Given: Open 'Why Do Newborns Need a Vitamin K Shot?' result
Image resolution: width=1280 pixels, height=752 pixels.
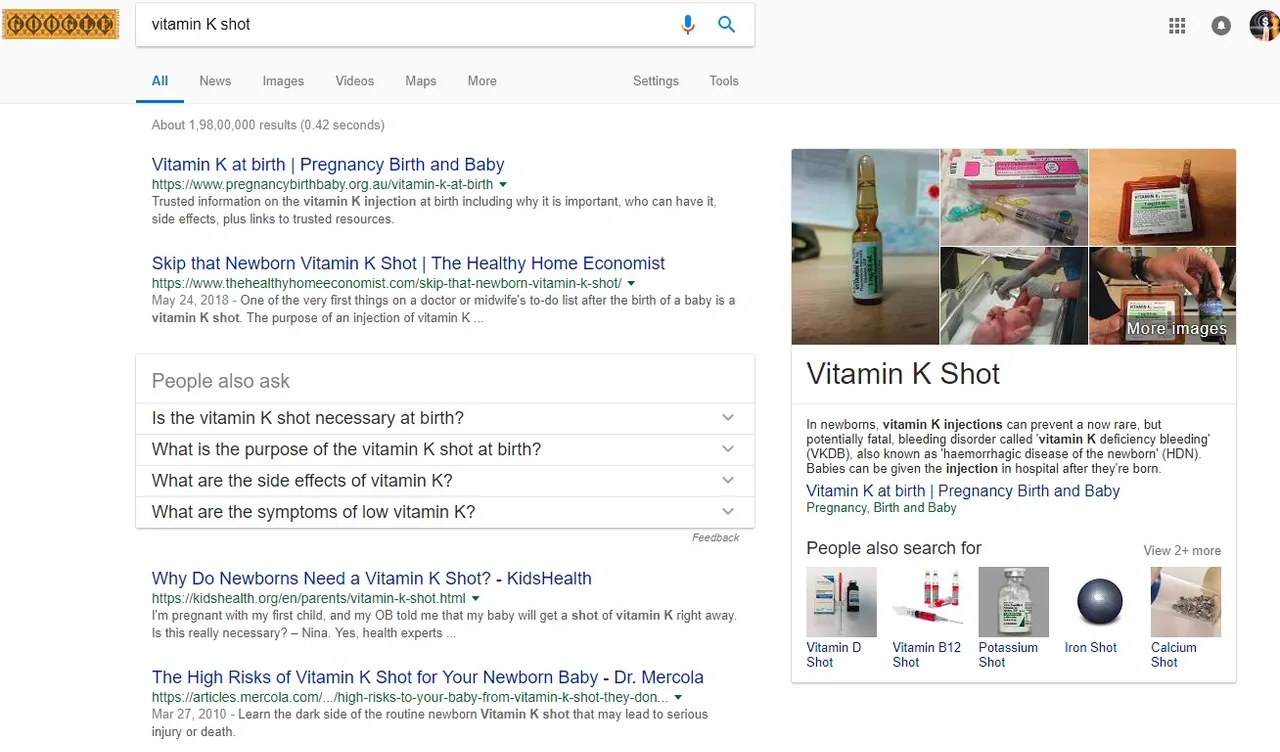Looking at the screenshot, I should pyautogui.click(x=372, y=579).
